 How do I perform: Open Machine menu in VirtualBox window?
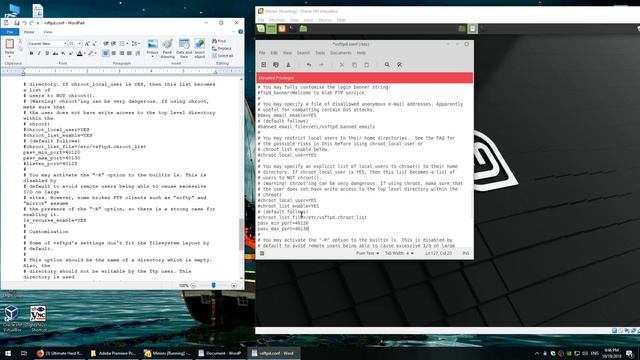[277, 20]
